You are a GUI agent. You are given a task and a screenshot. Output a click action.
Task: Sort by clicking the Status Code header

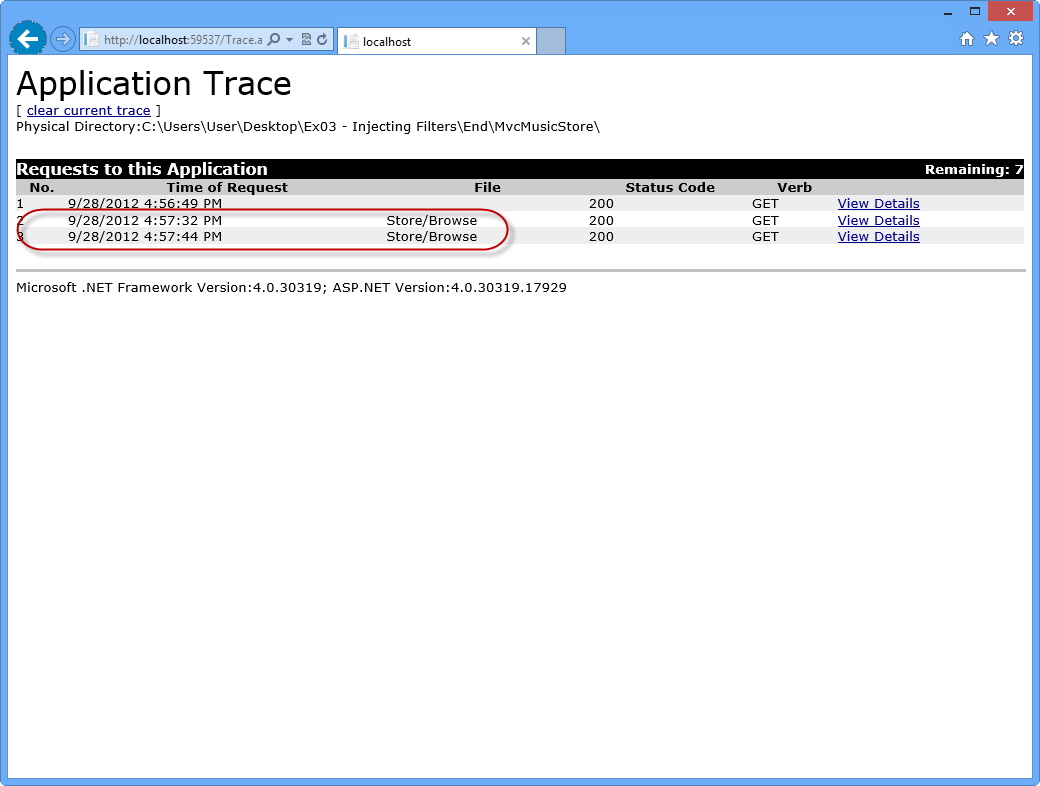pos(668,187)
